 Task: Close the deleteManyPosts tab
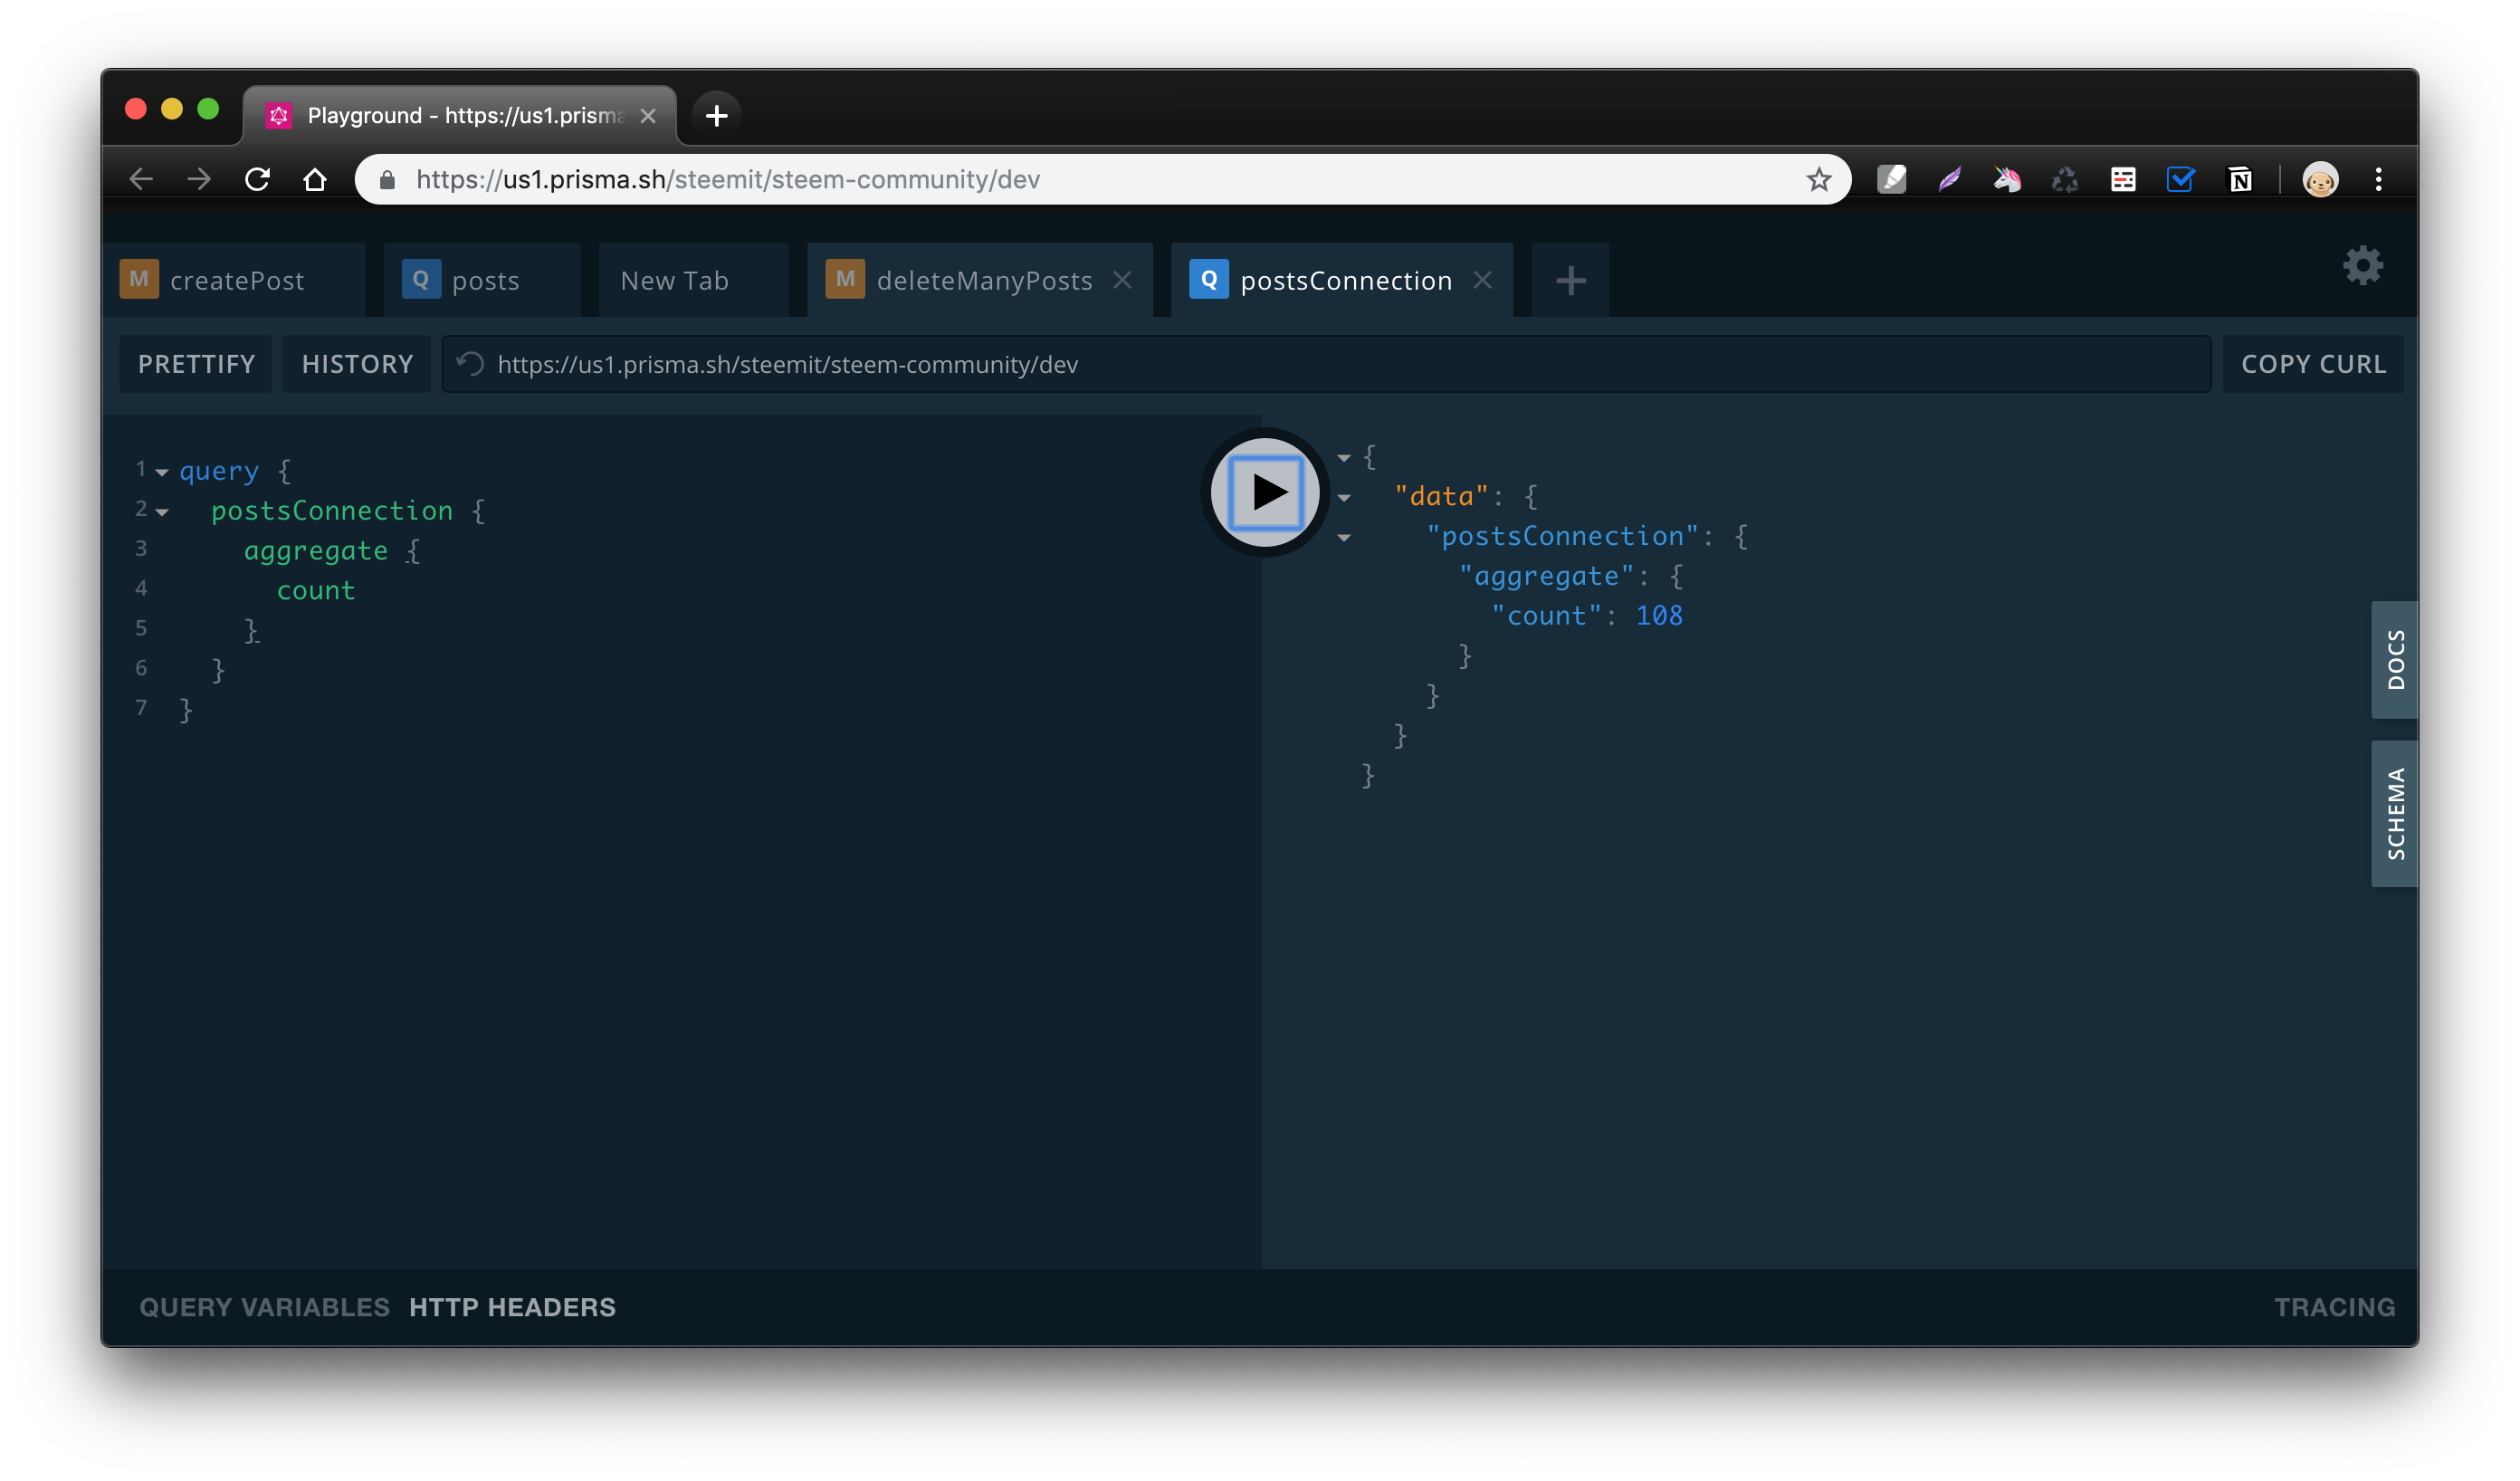point(1123,281)
